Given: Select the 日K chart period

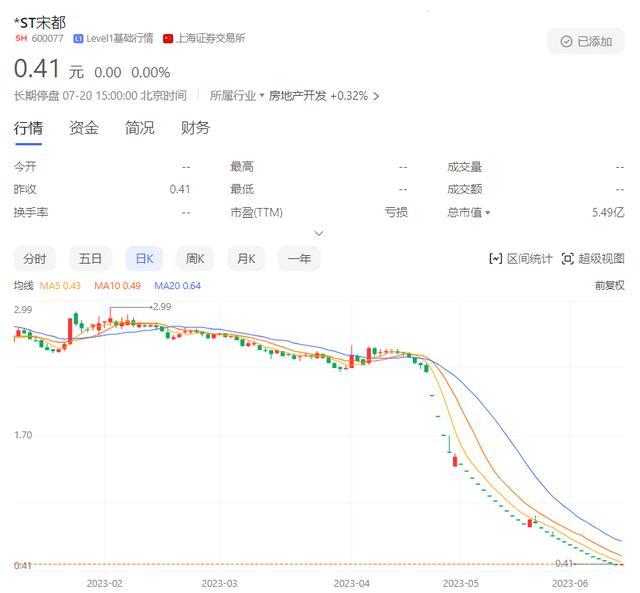Looking at the screenshot, I should (x=144, y=259).
